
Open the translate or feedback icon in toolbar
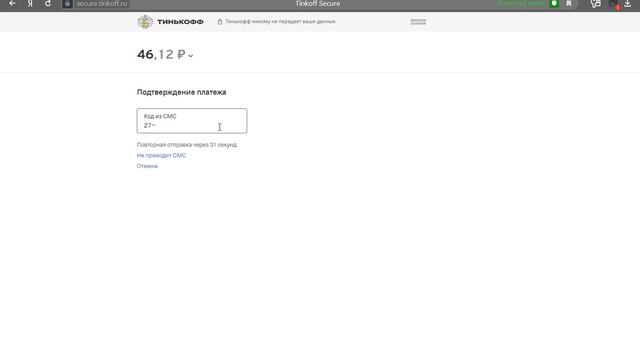(596, 4)
